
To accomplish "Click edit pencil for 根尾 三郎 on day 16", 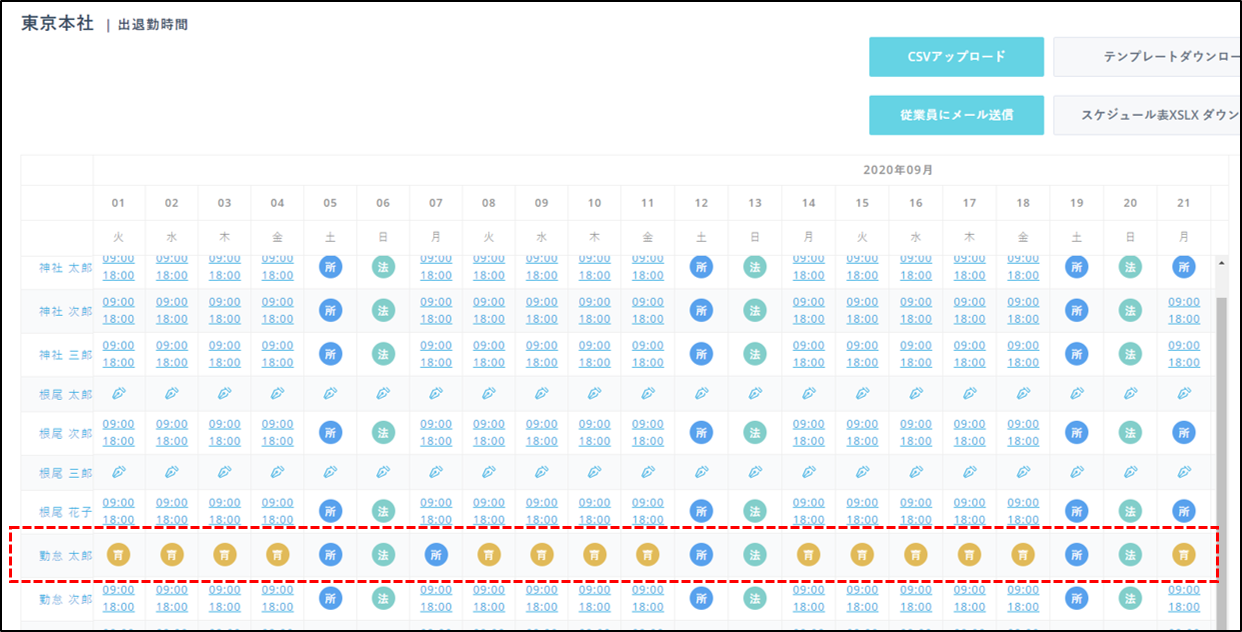I will click(x=915, y=472).
